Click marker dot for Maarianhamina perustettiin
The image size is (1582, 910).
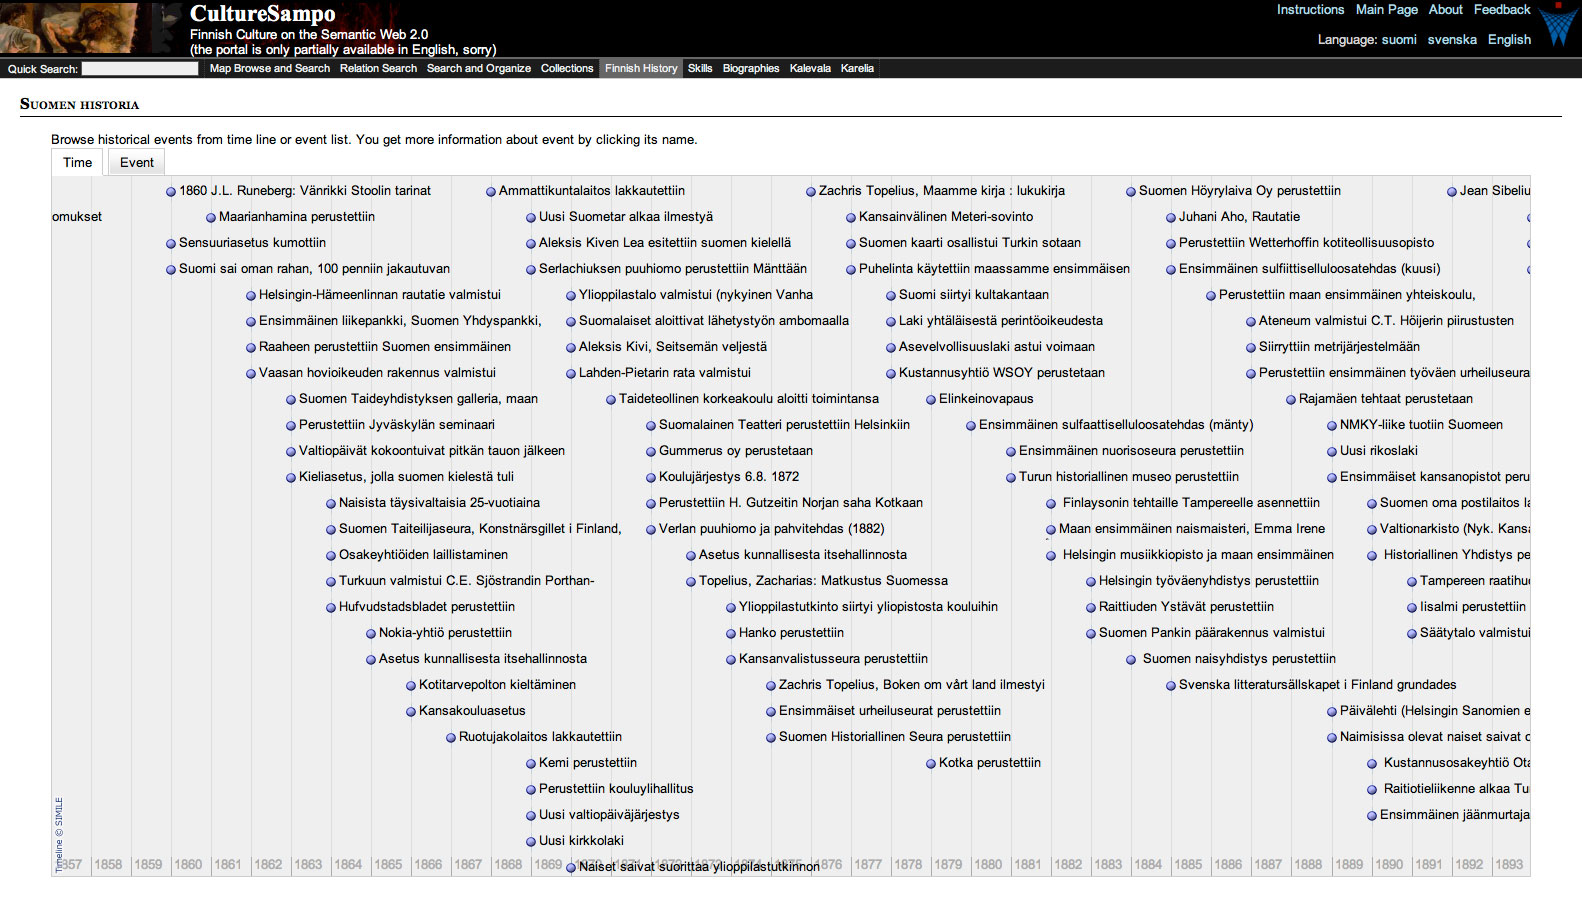(211, 218)
